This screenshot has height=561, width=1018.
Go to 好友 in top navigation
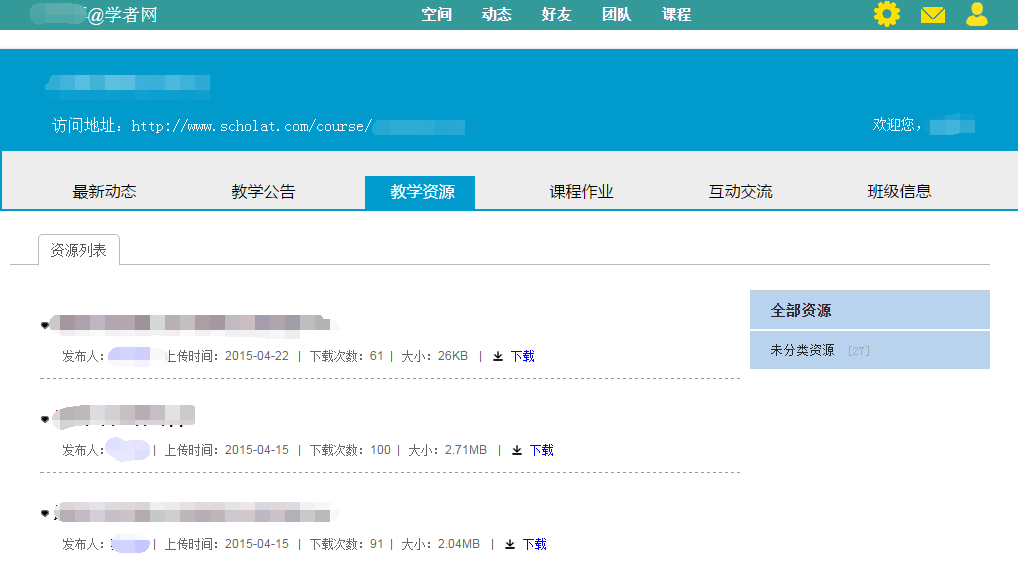[556, 15]
